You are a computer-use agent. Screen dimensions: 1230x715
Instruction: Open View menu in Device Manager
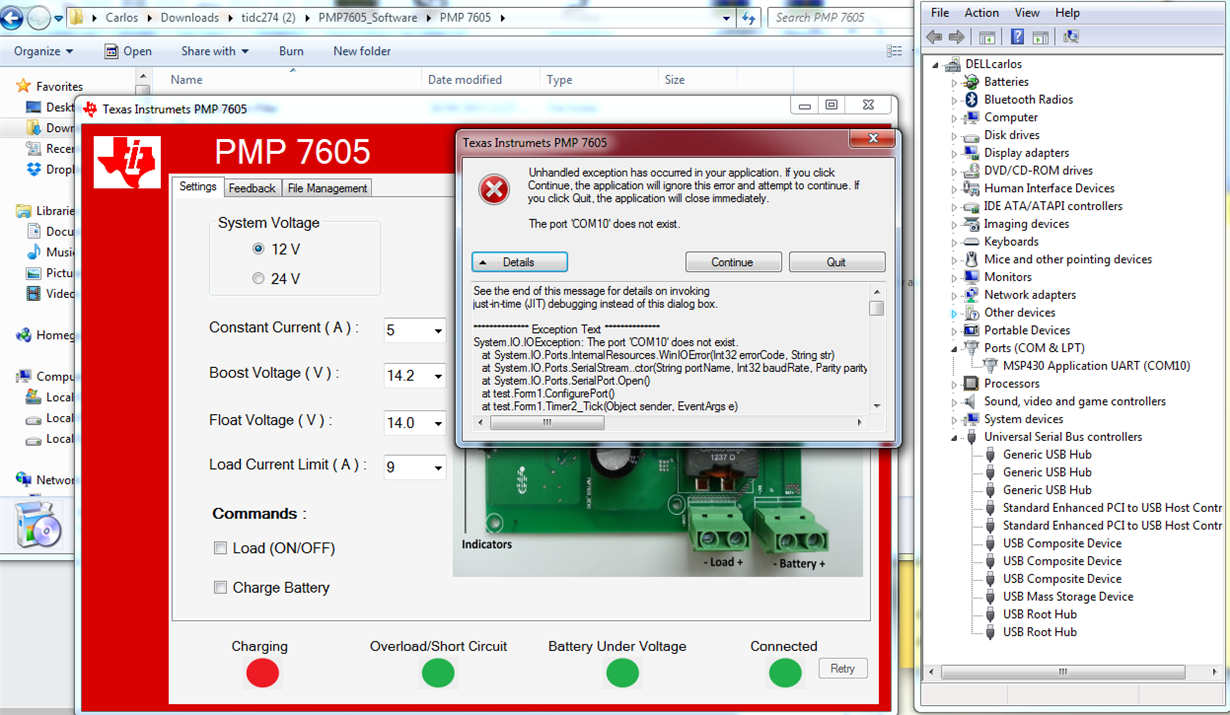tap(1027, 13)
